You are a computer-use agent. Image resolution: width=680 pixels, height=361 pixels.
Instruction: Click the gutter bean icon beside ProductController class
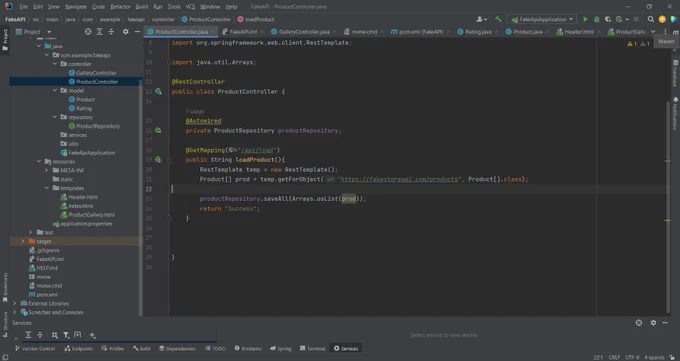click(x=158, y=92)
